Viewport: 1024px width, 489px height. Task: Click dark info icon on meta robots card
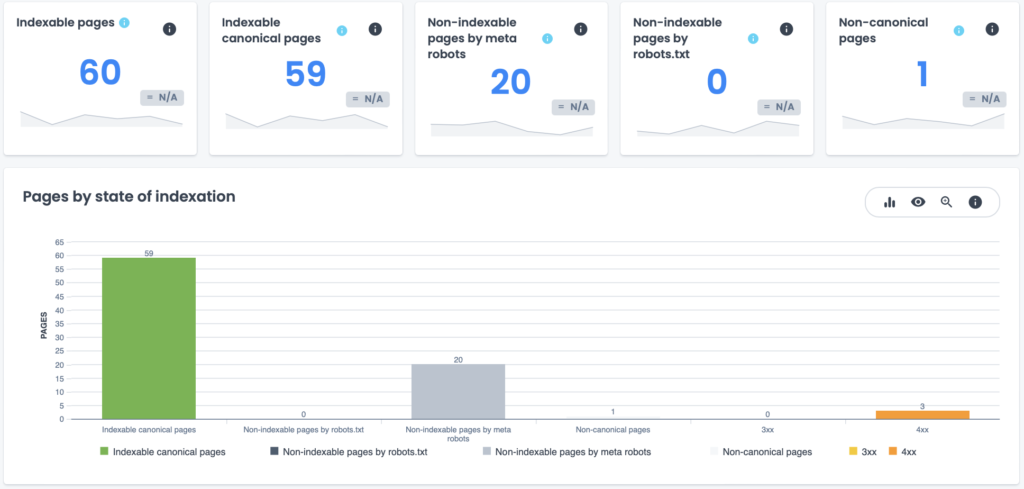(x=581, y=30)
